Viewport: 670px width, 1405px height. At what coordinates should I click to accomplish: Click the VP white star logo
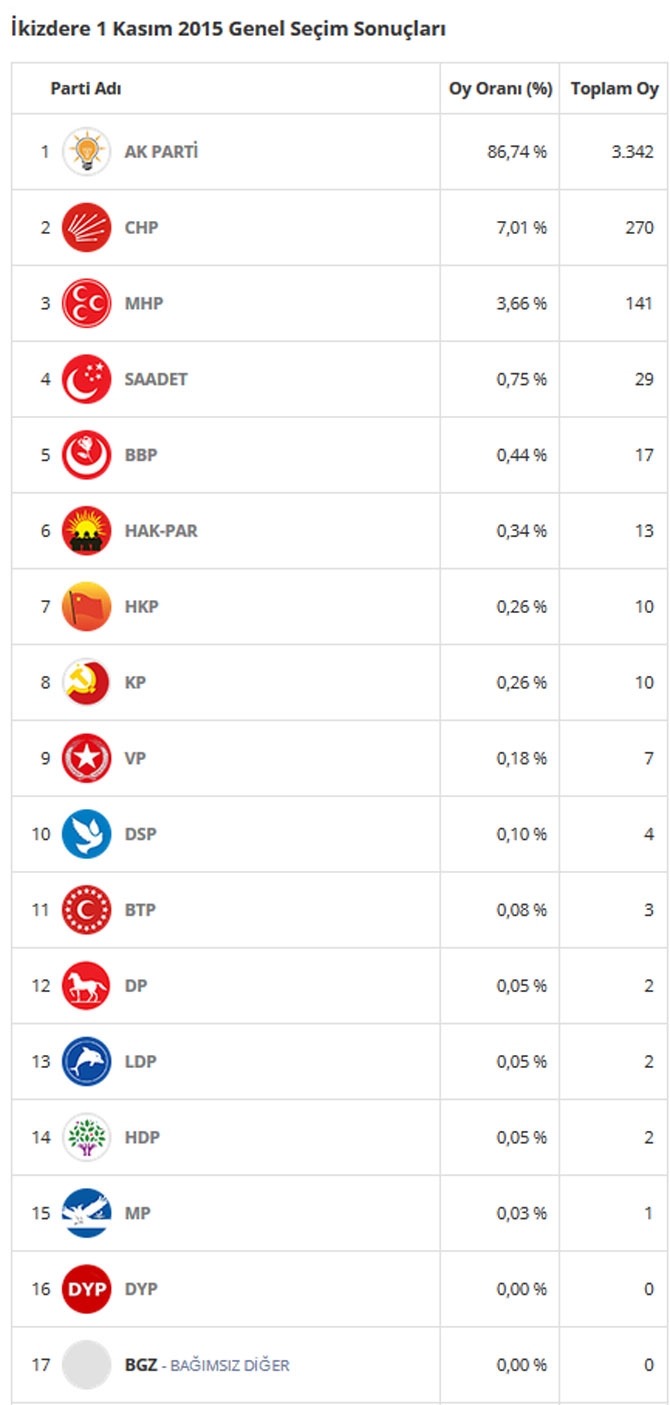point(86,759)
